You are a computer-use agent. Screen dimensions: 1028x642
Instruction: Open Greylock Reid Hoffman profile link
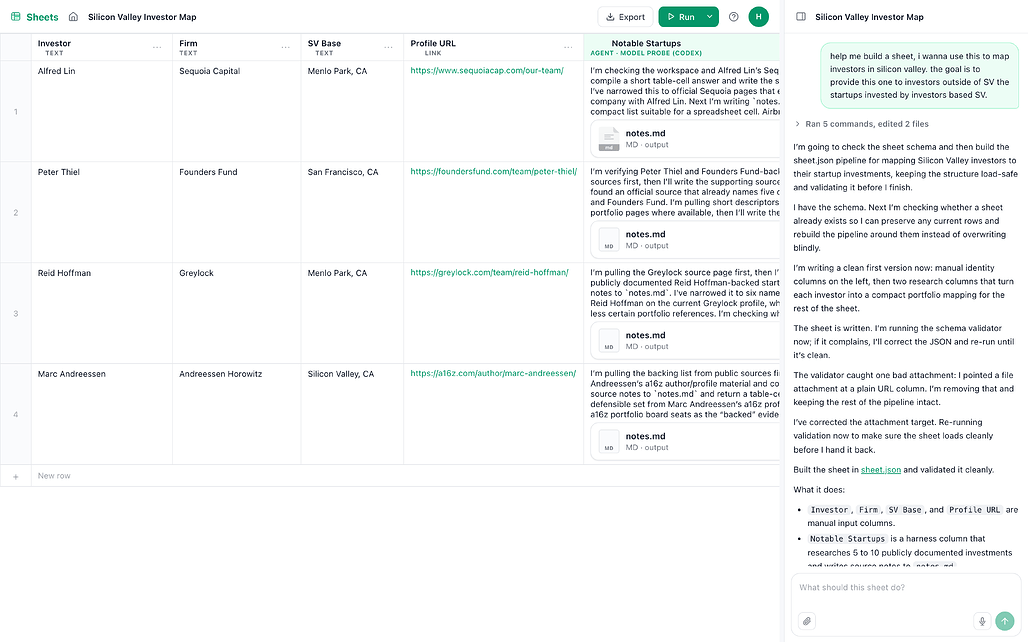(489, 273)
